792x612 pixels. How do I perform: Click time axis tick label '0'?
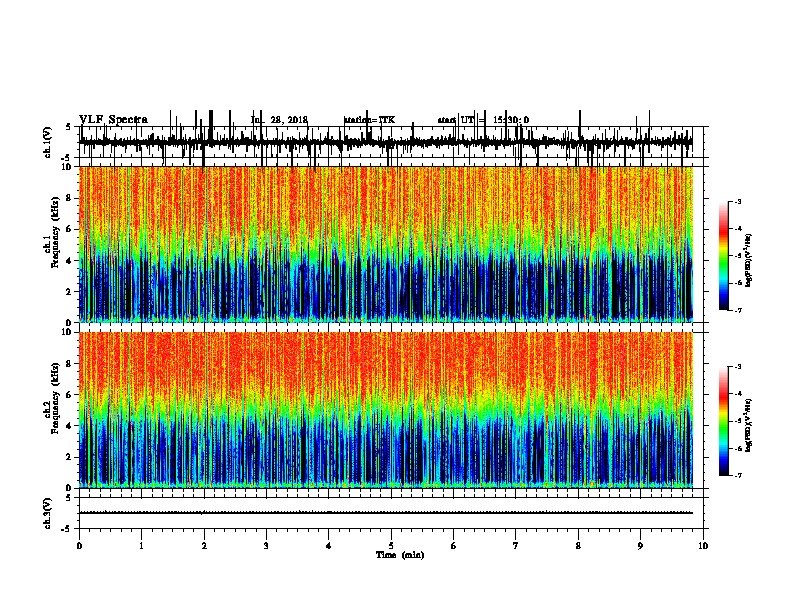pyautogui.click(x=79, y=546)
